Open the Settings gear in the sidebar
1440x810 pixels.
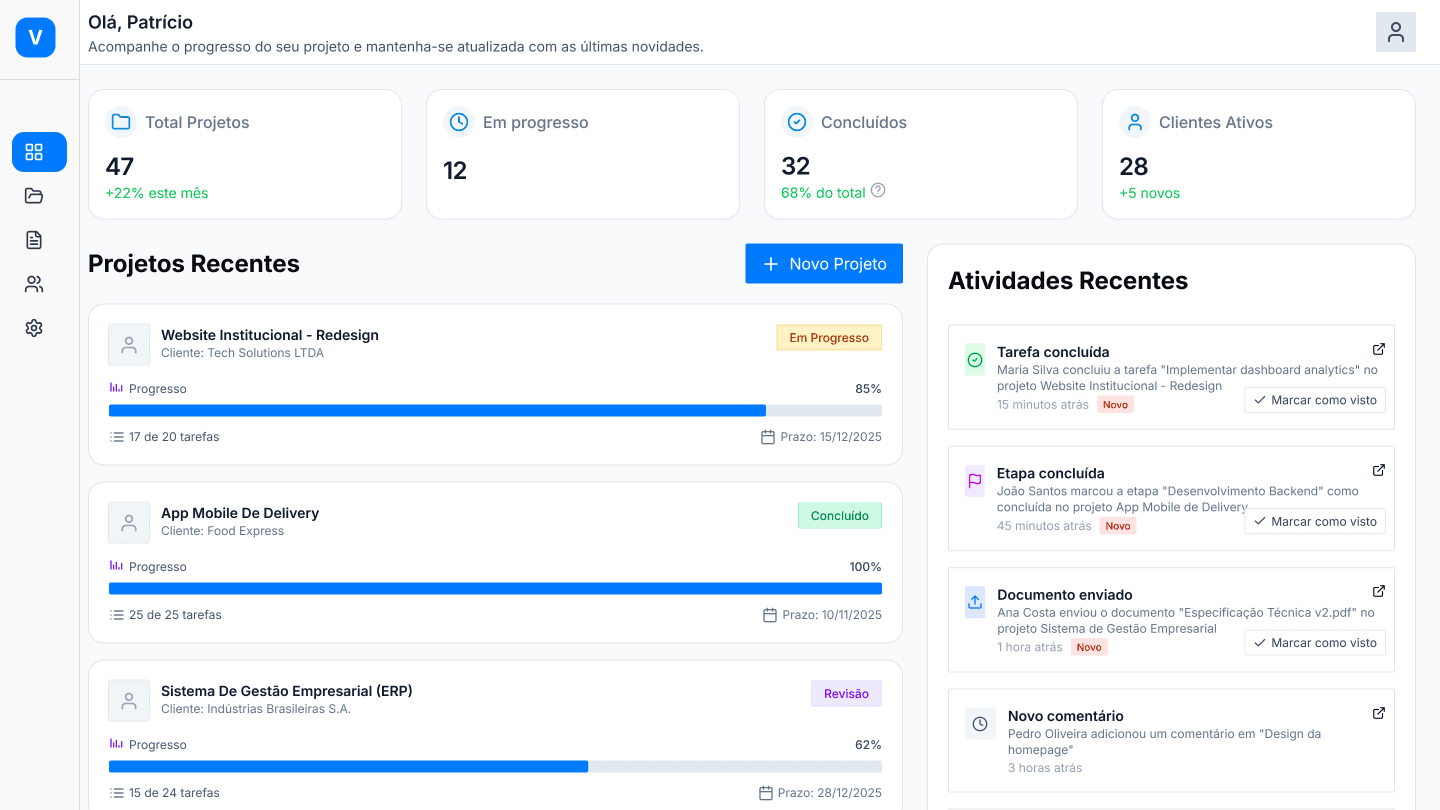coord(34,327)
